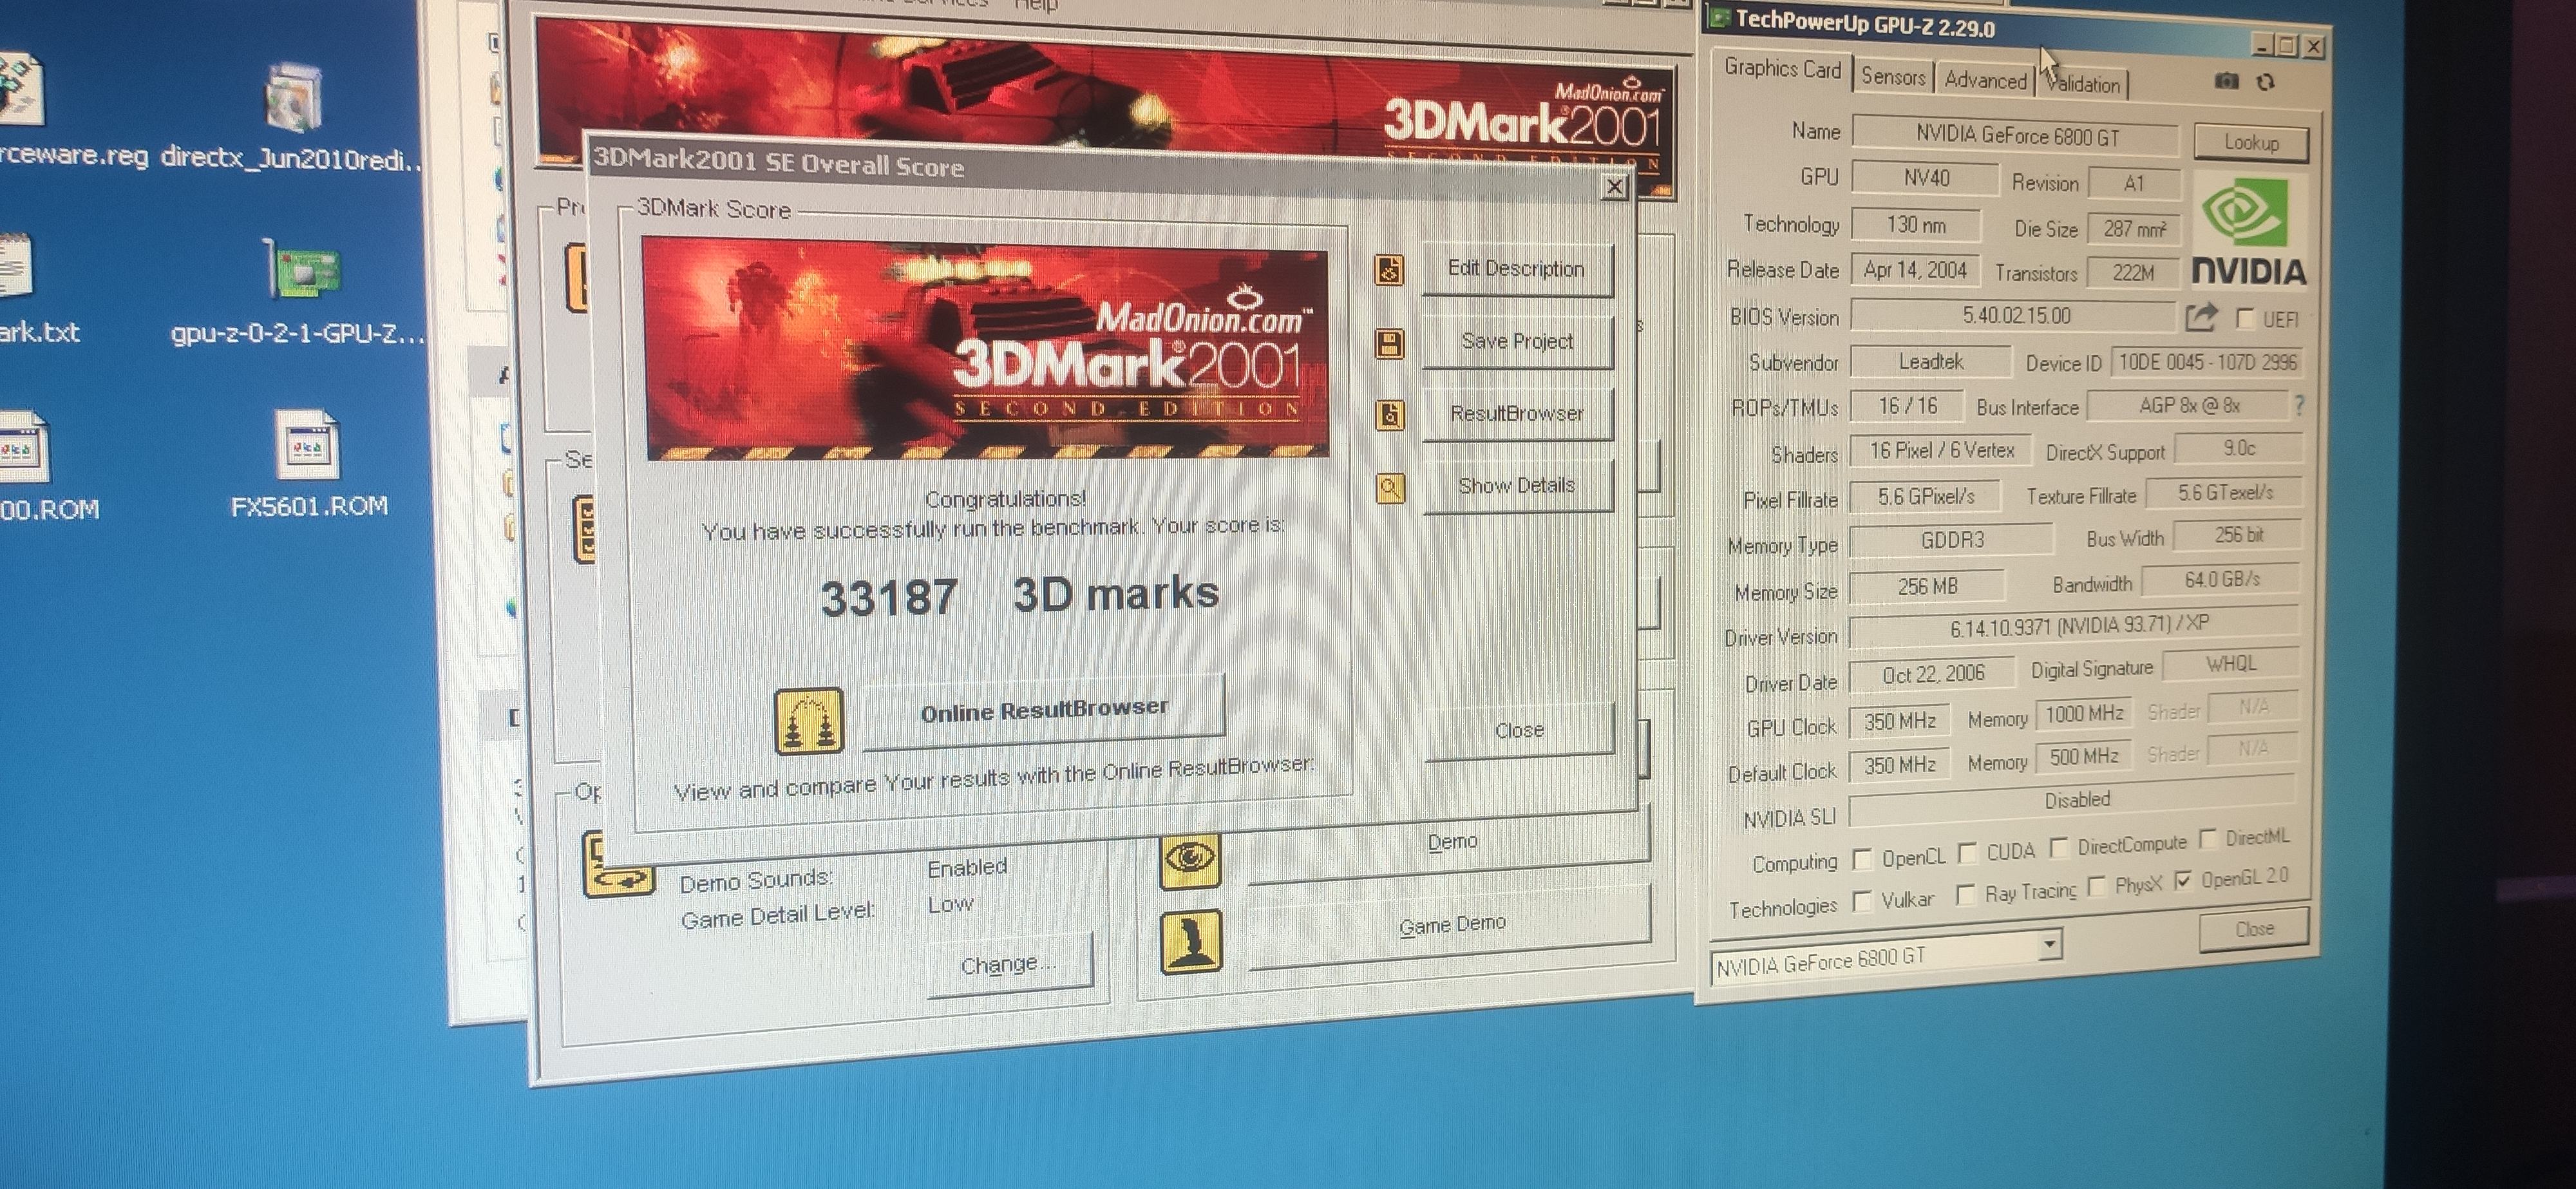
Task: Switch to the Sensors tab
Action: click(1892, 77)
